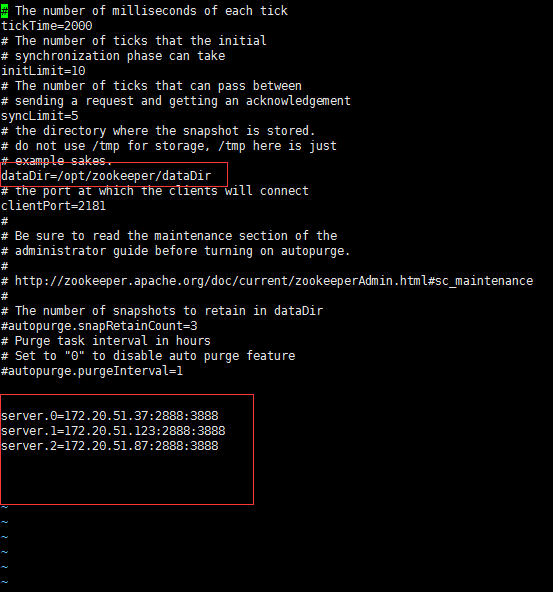Click the '# synchronization phase can take' comment
553x592 pixels.
tap(113, 56)
